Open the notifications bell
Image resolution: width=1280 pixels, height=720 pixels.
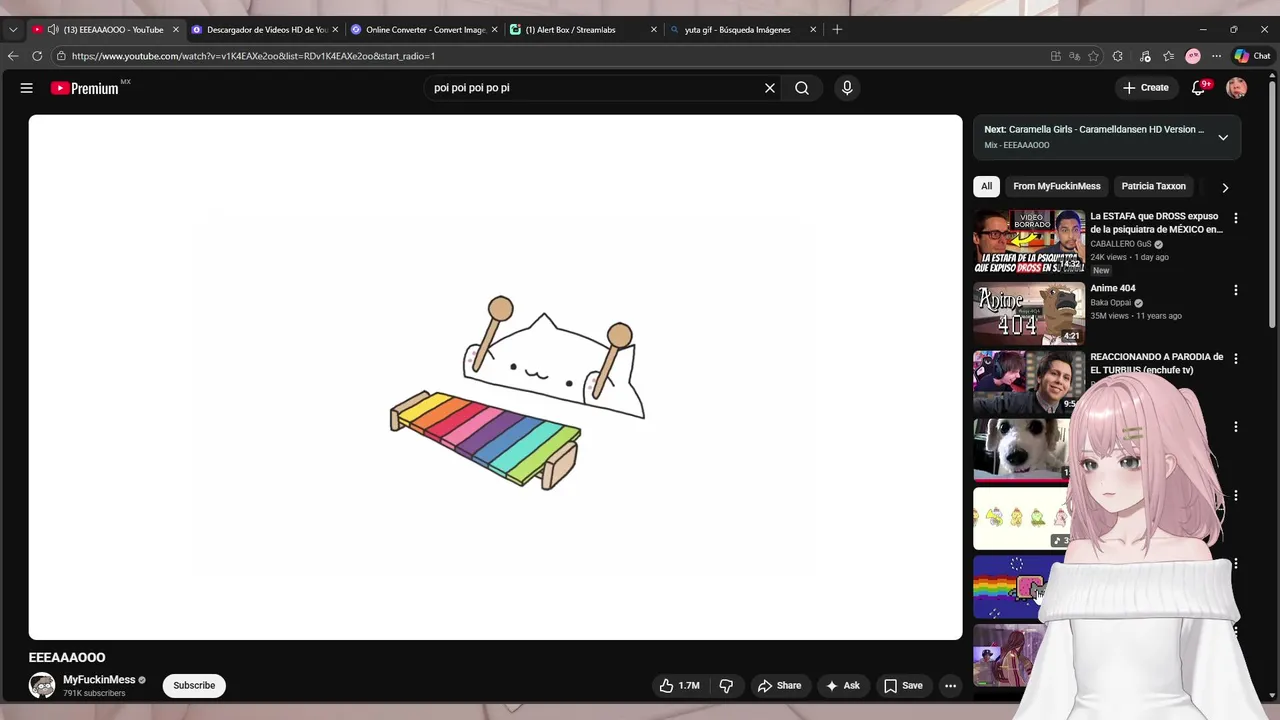[x=1198, y=88]
